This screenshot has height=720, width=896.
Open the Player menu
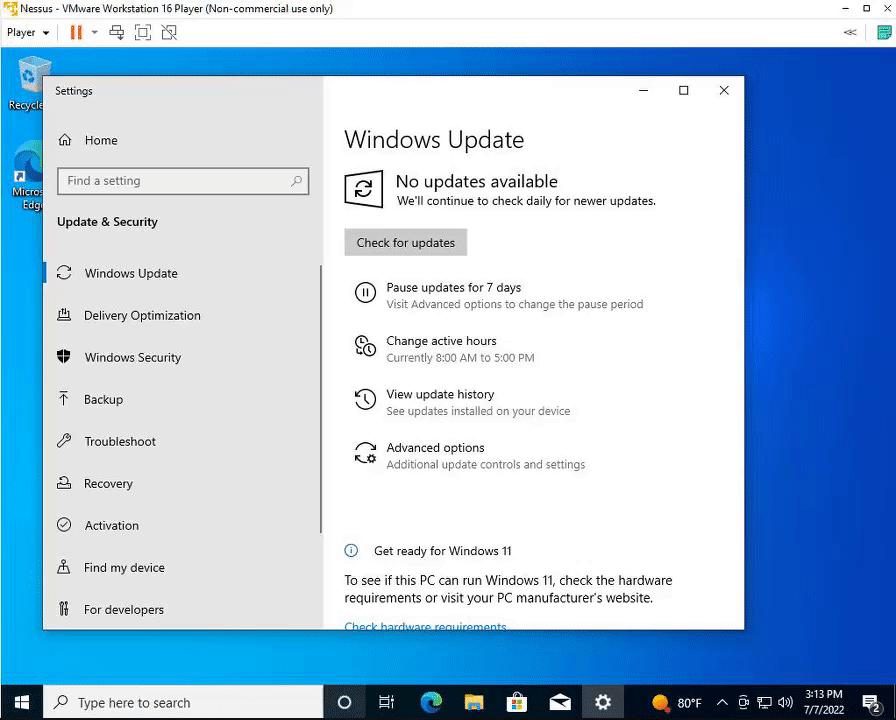tap(28, 33)
